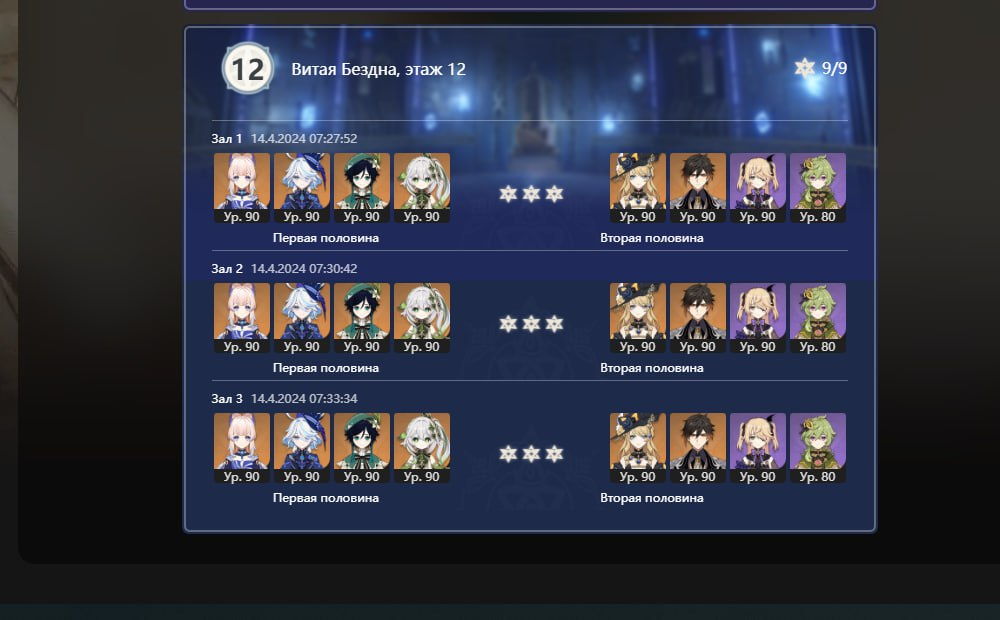Click the three stars of Зал 1

point(531,194)
